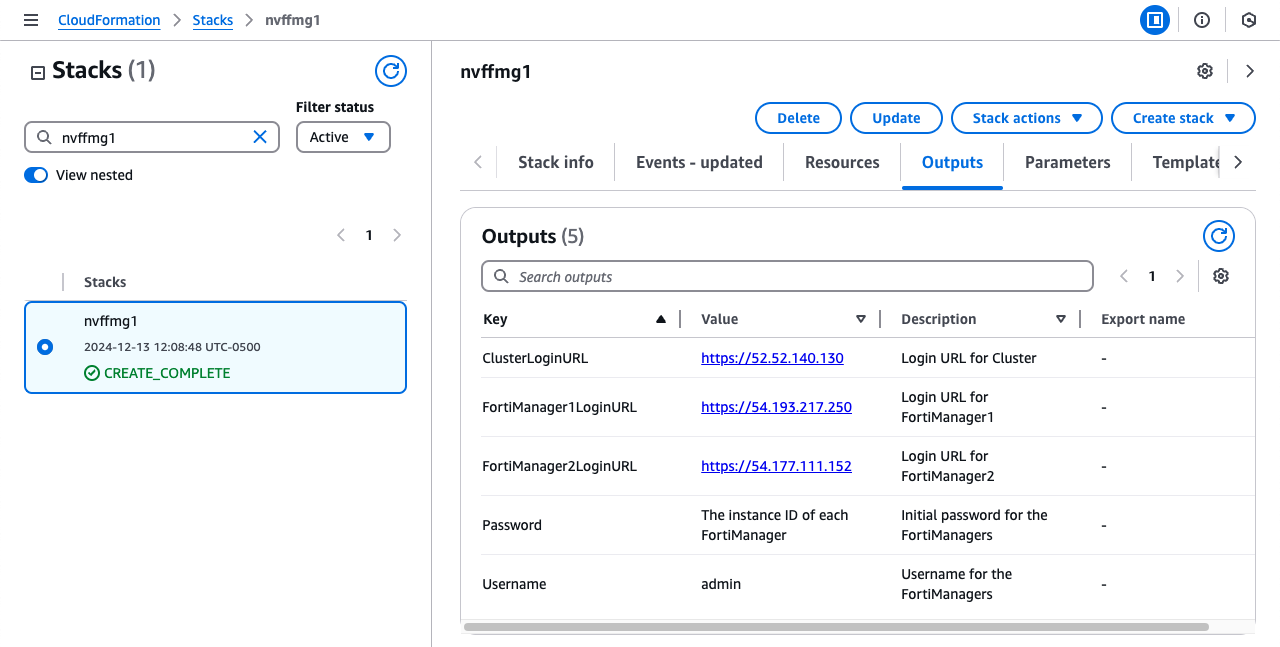Expand the Stack actions dropdown
This screenshot has height=647, width=1280.
(1026, 118)
